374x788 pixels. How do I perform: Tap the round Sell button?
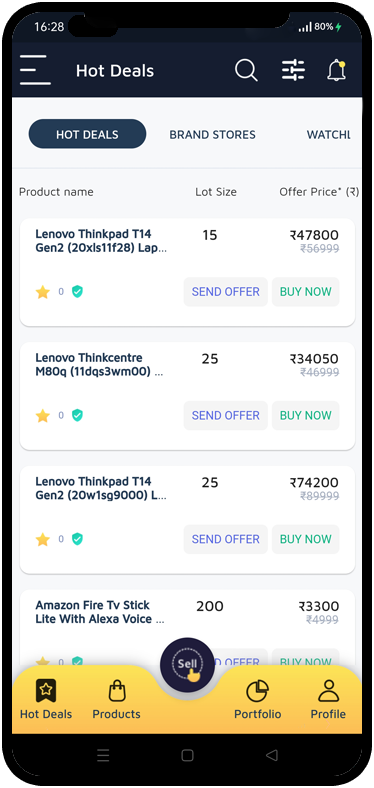point(187,664)
